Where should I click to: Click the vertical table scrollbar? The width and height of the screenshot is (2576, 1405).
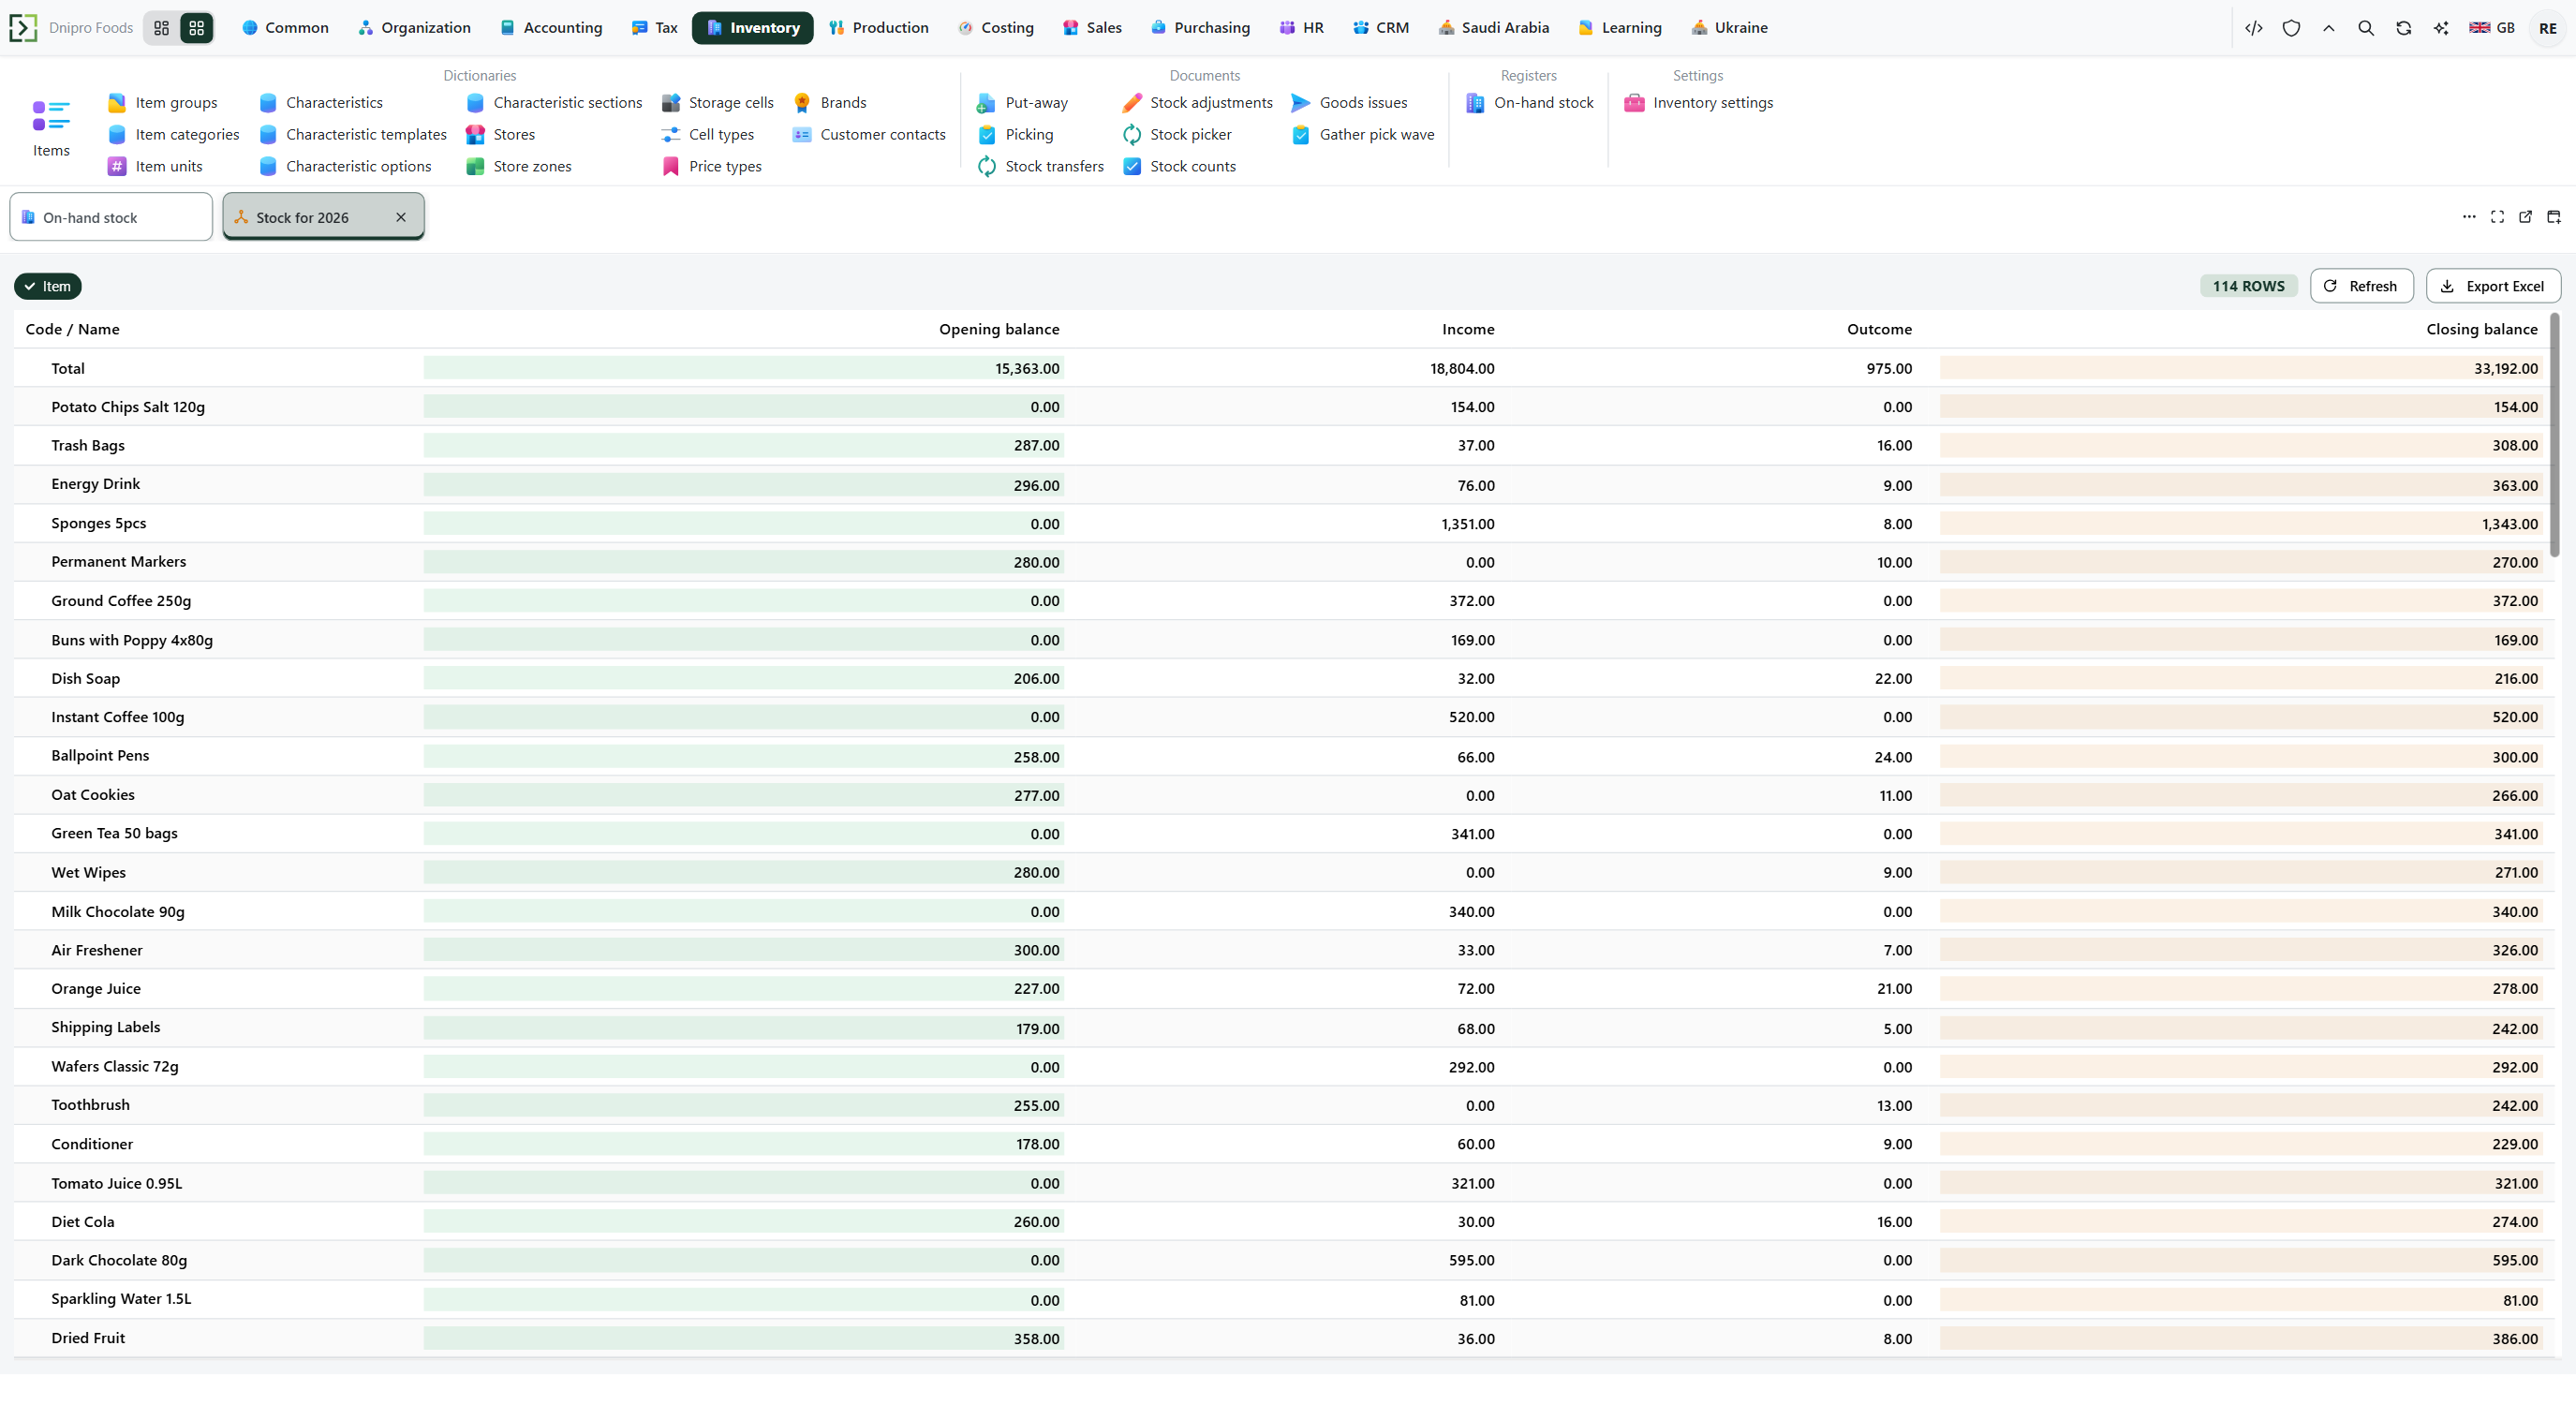pos(2554,436)
